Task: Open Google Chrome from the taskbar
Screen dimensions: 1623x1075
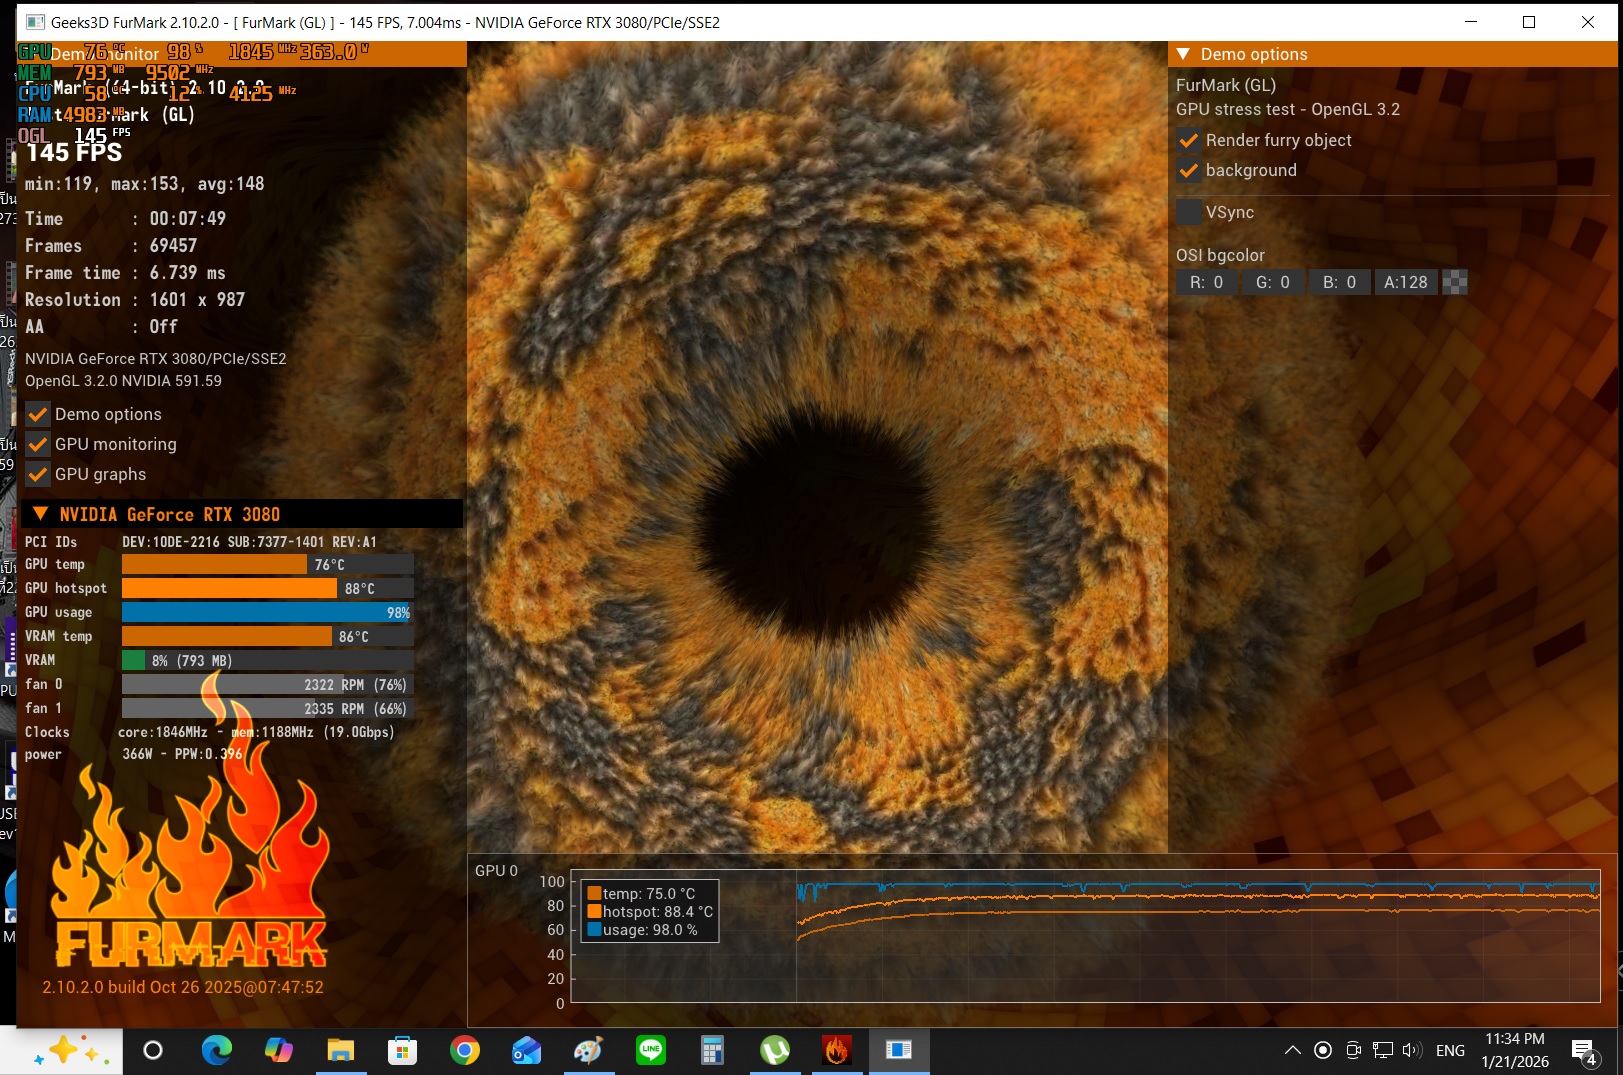Action: (x=464, y=1050)
